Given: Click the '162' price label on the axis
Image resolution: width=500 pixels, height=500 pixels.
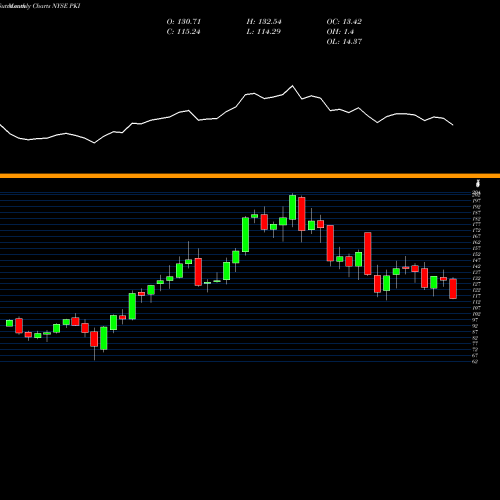Looking at the screenshot, I should pyautogui.click(x=477, y=242).
